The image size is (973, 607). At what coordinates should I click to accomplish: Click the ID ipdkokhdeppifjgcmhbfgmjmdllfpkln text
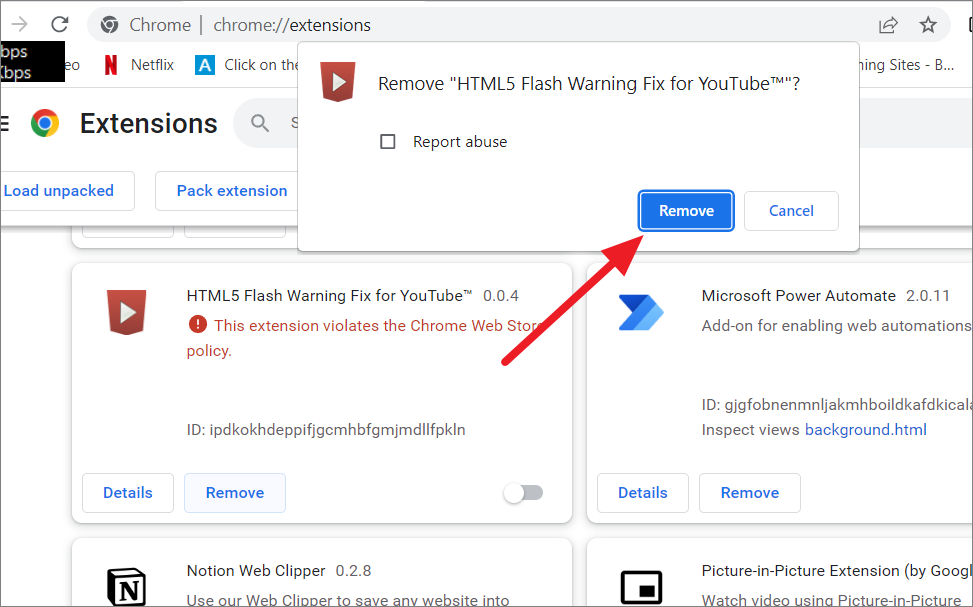pos(326,429)
